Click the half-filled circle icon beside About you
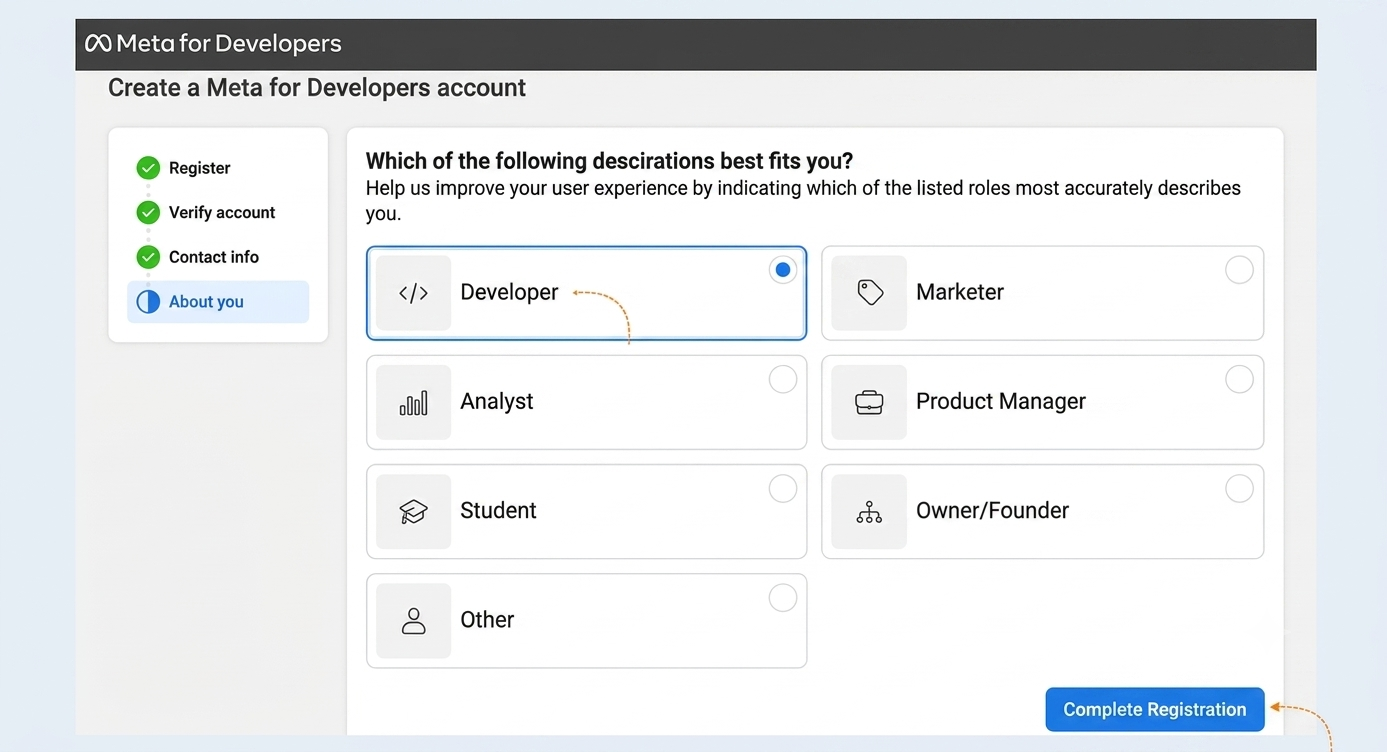Image resolution: width=1387 pixels, height=752 pixels. pos(148,302)
